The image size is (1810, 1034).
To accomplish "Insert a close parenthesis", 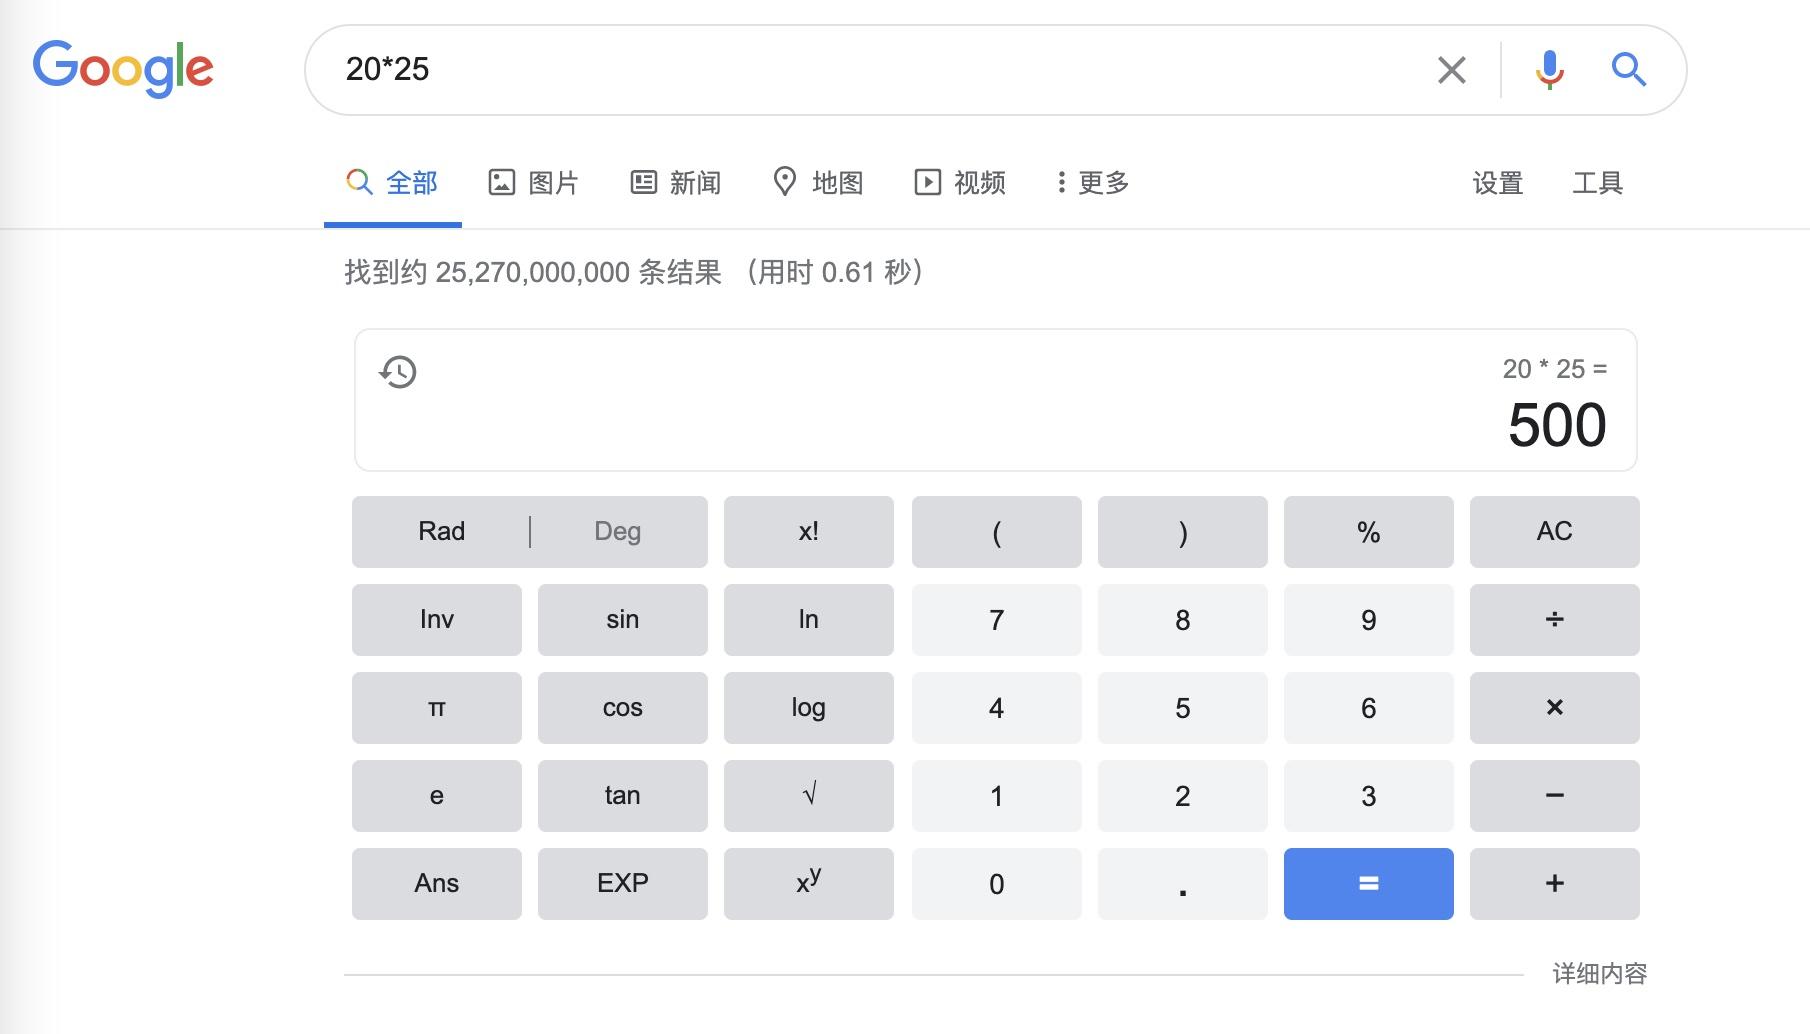I will click(x=1183, y=532).
